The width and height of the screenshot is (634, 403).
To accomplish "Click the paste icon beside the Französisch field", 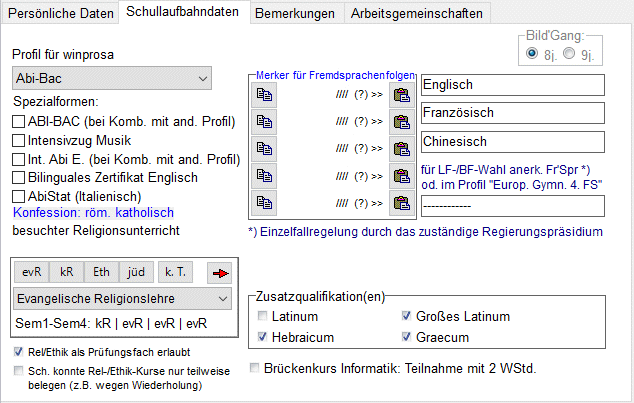I will 401,122.
